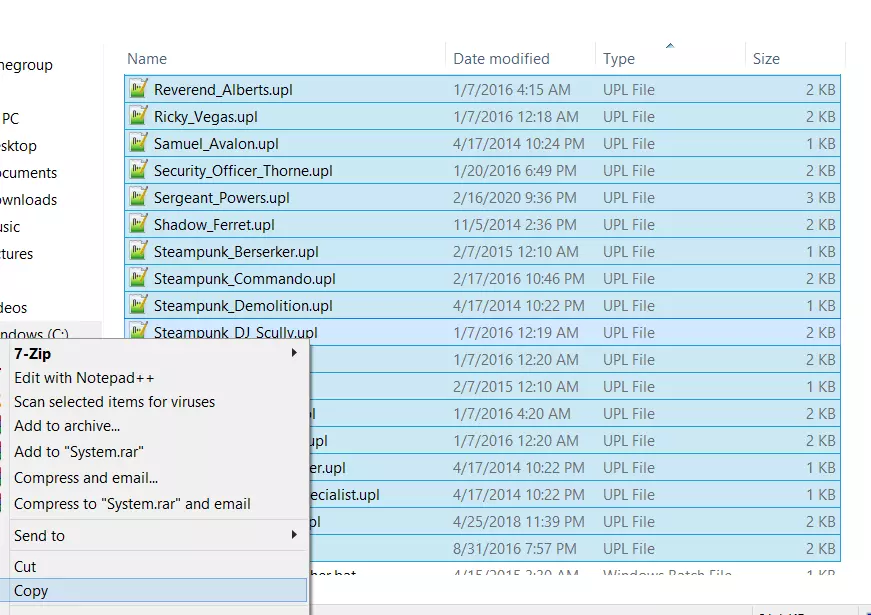Sort files by the Type column header
The width and height of the screenshot is (871, 615).
click(x=619, y=59)
